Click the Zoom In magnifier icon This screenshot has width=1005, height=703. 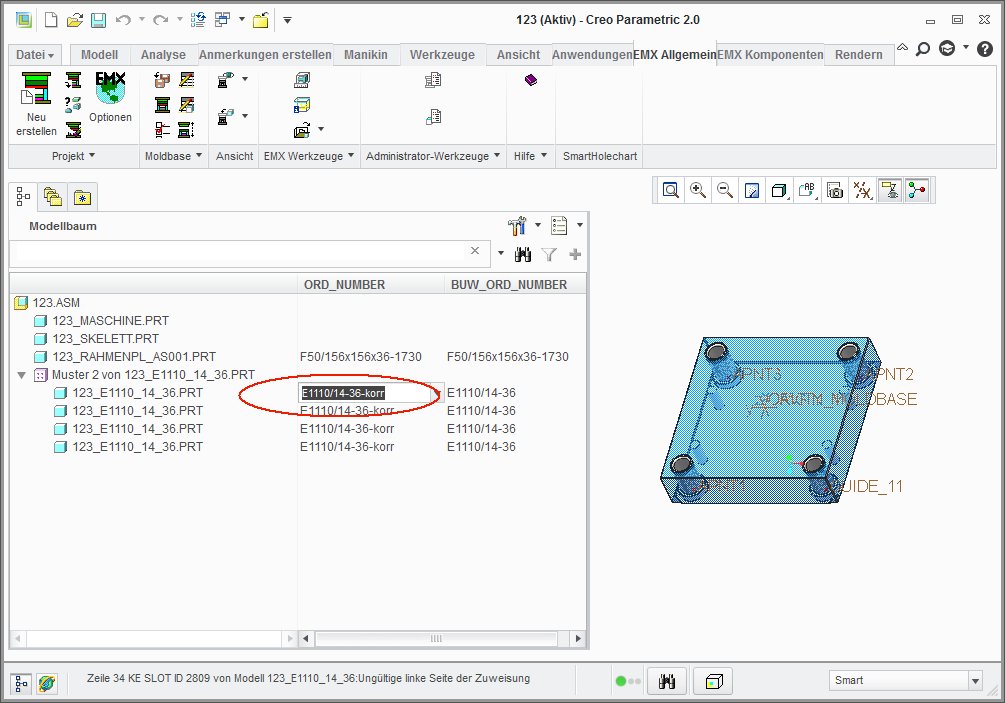pyautogui.click(x=698, y=190)
